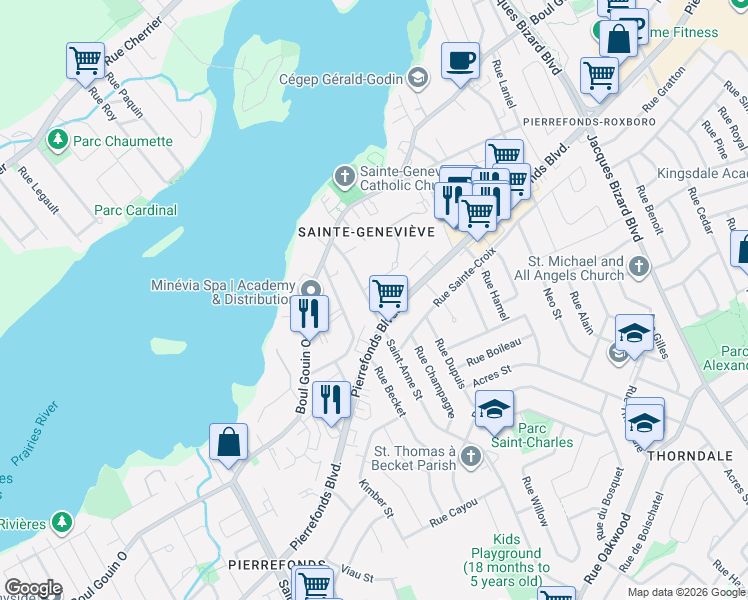Select the Rue Laniel street label
Viewport: 748px width, 600px height.
(504, 83)
